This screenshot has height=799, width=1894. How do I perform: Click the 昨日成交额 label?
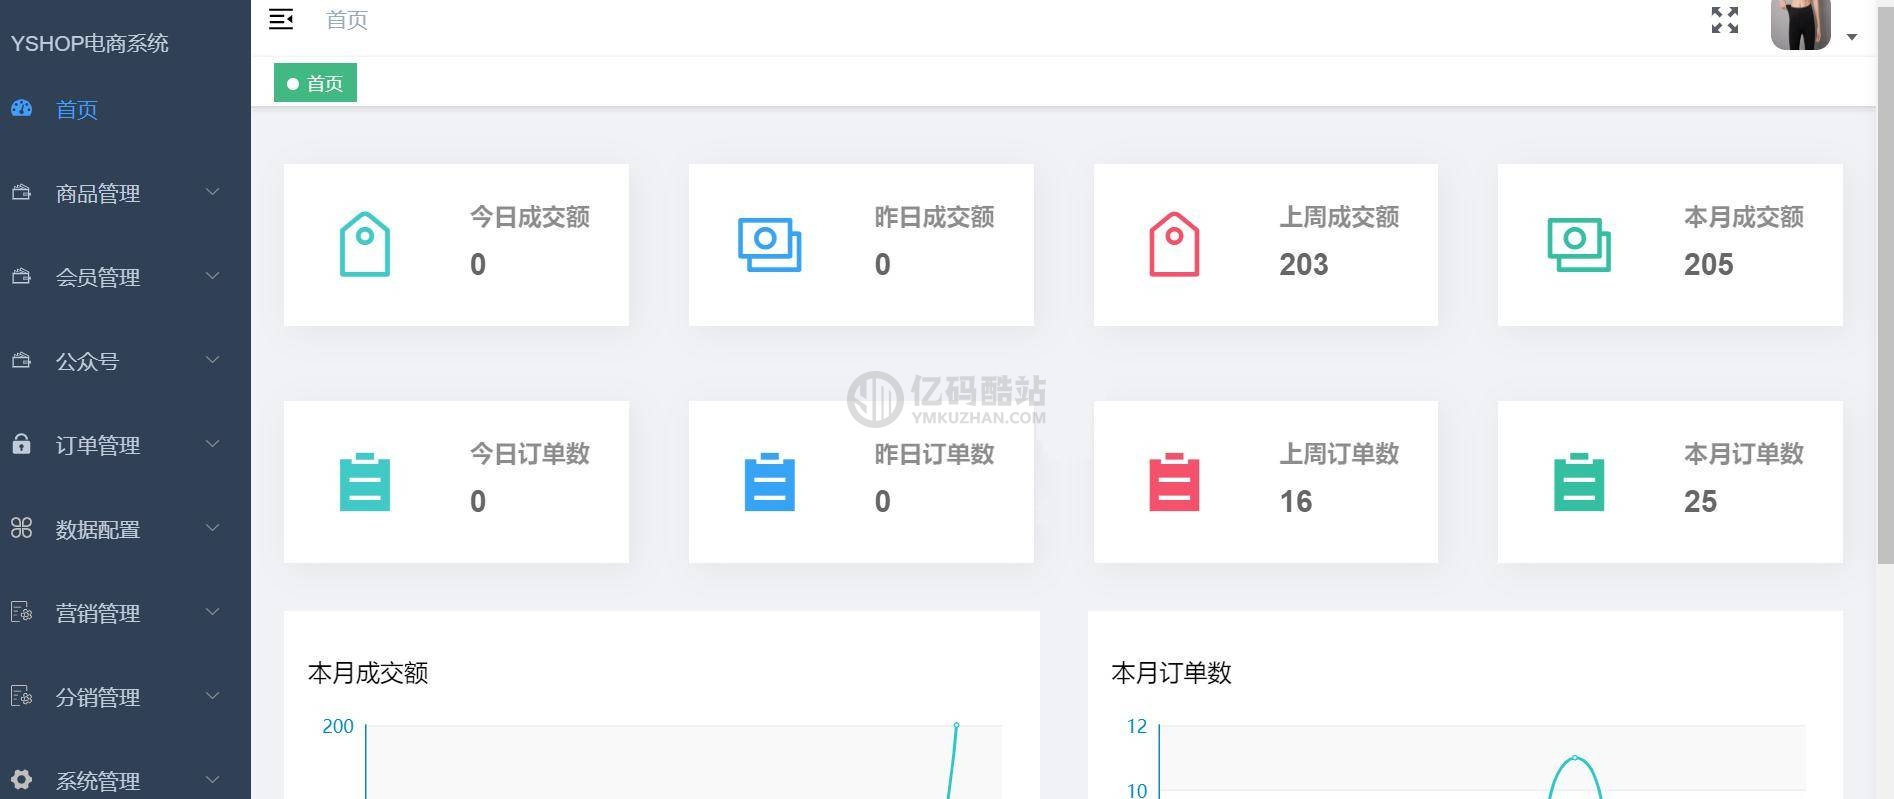point(934,217)
